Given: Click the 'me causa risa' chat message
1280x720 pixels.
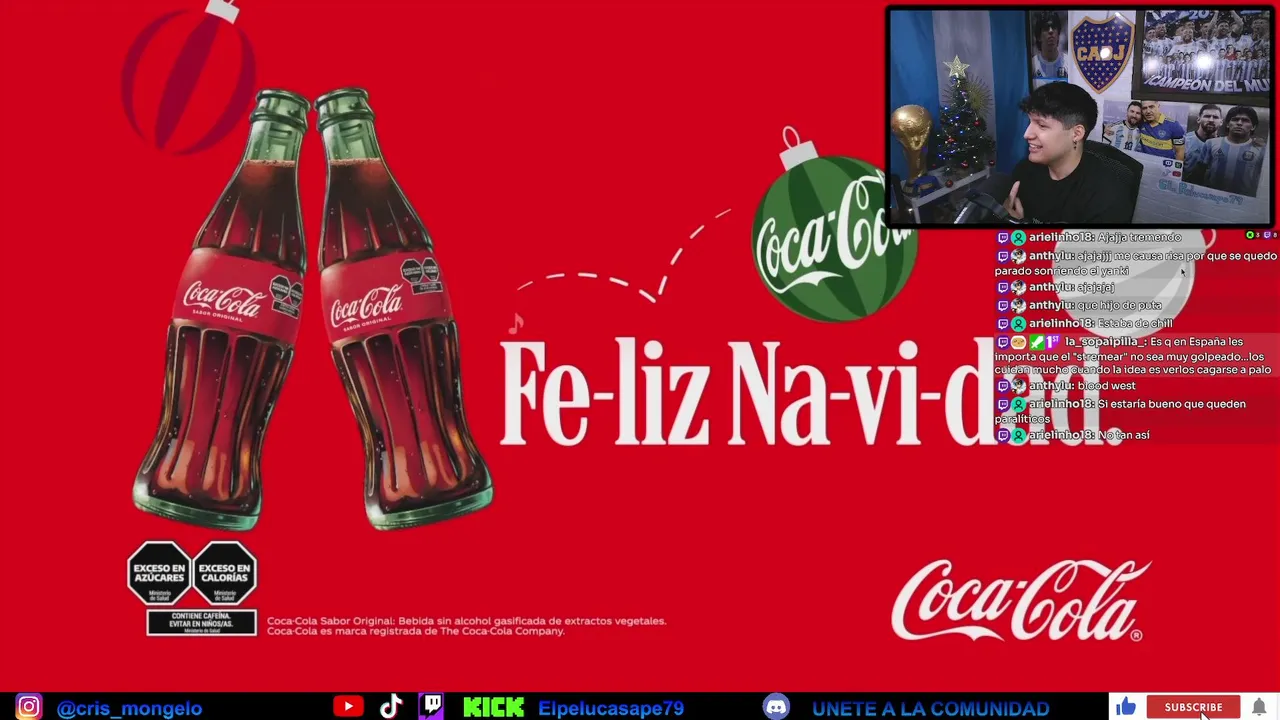Looking at the screenshot, I should click(x=1135, y=263).
